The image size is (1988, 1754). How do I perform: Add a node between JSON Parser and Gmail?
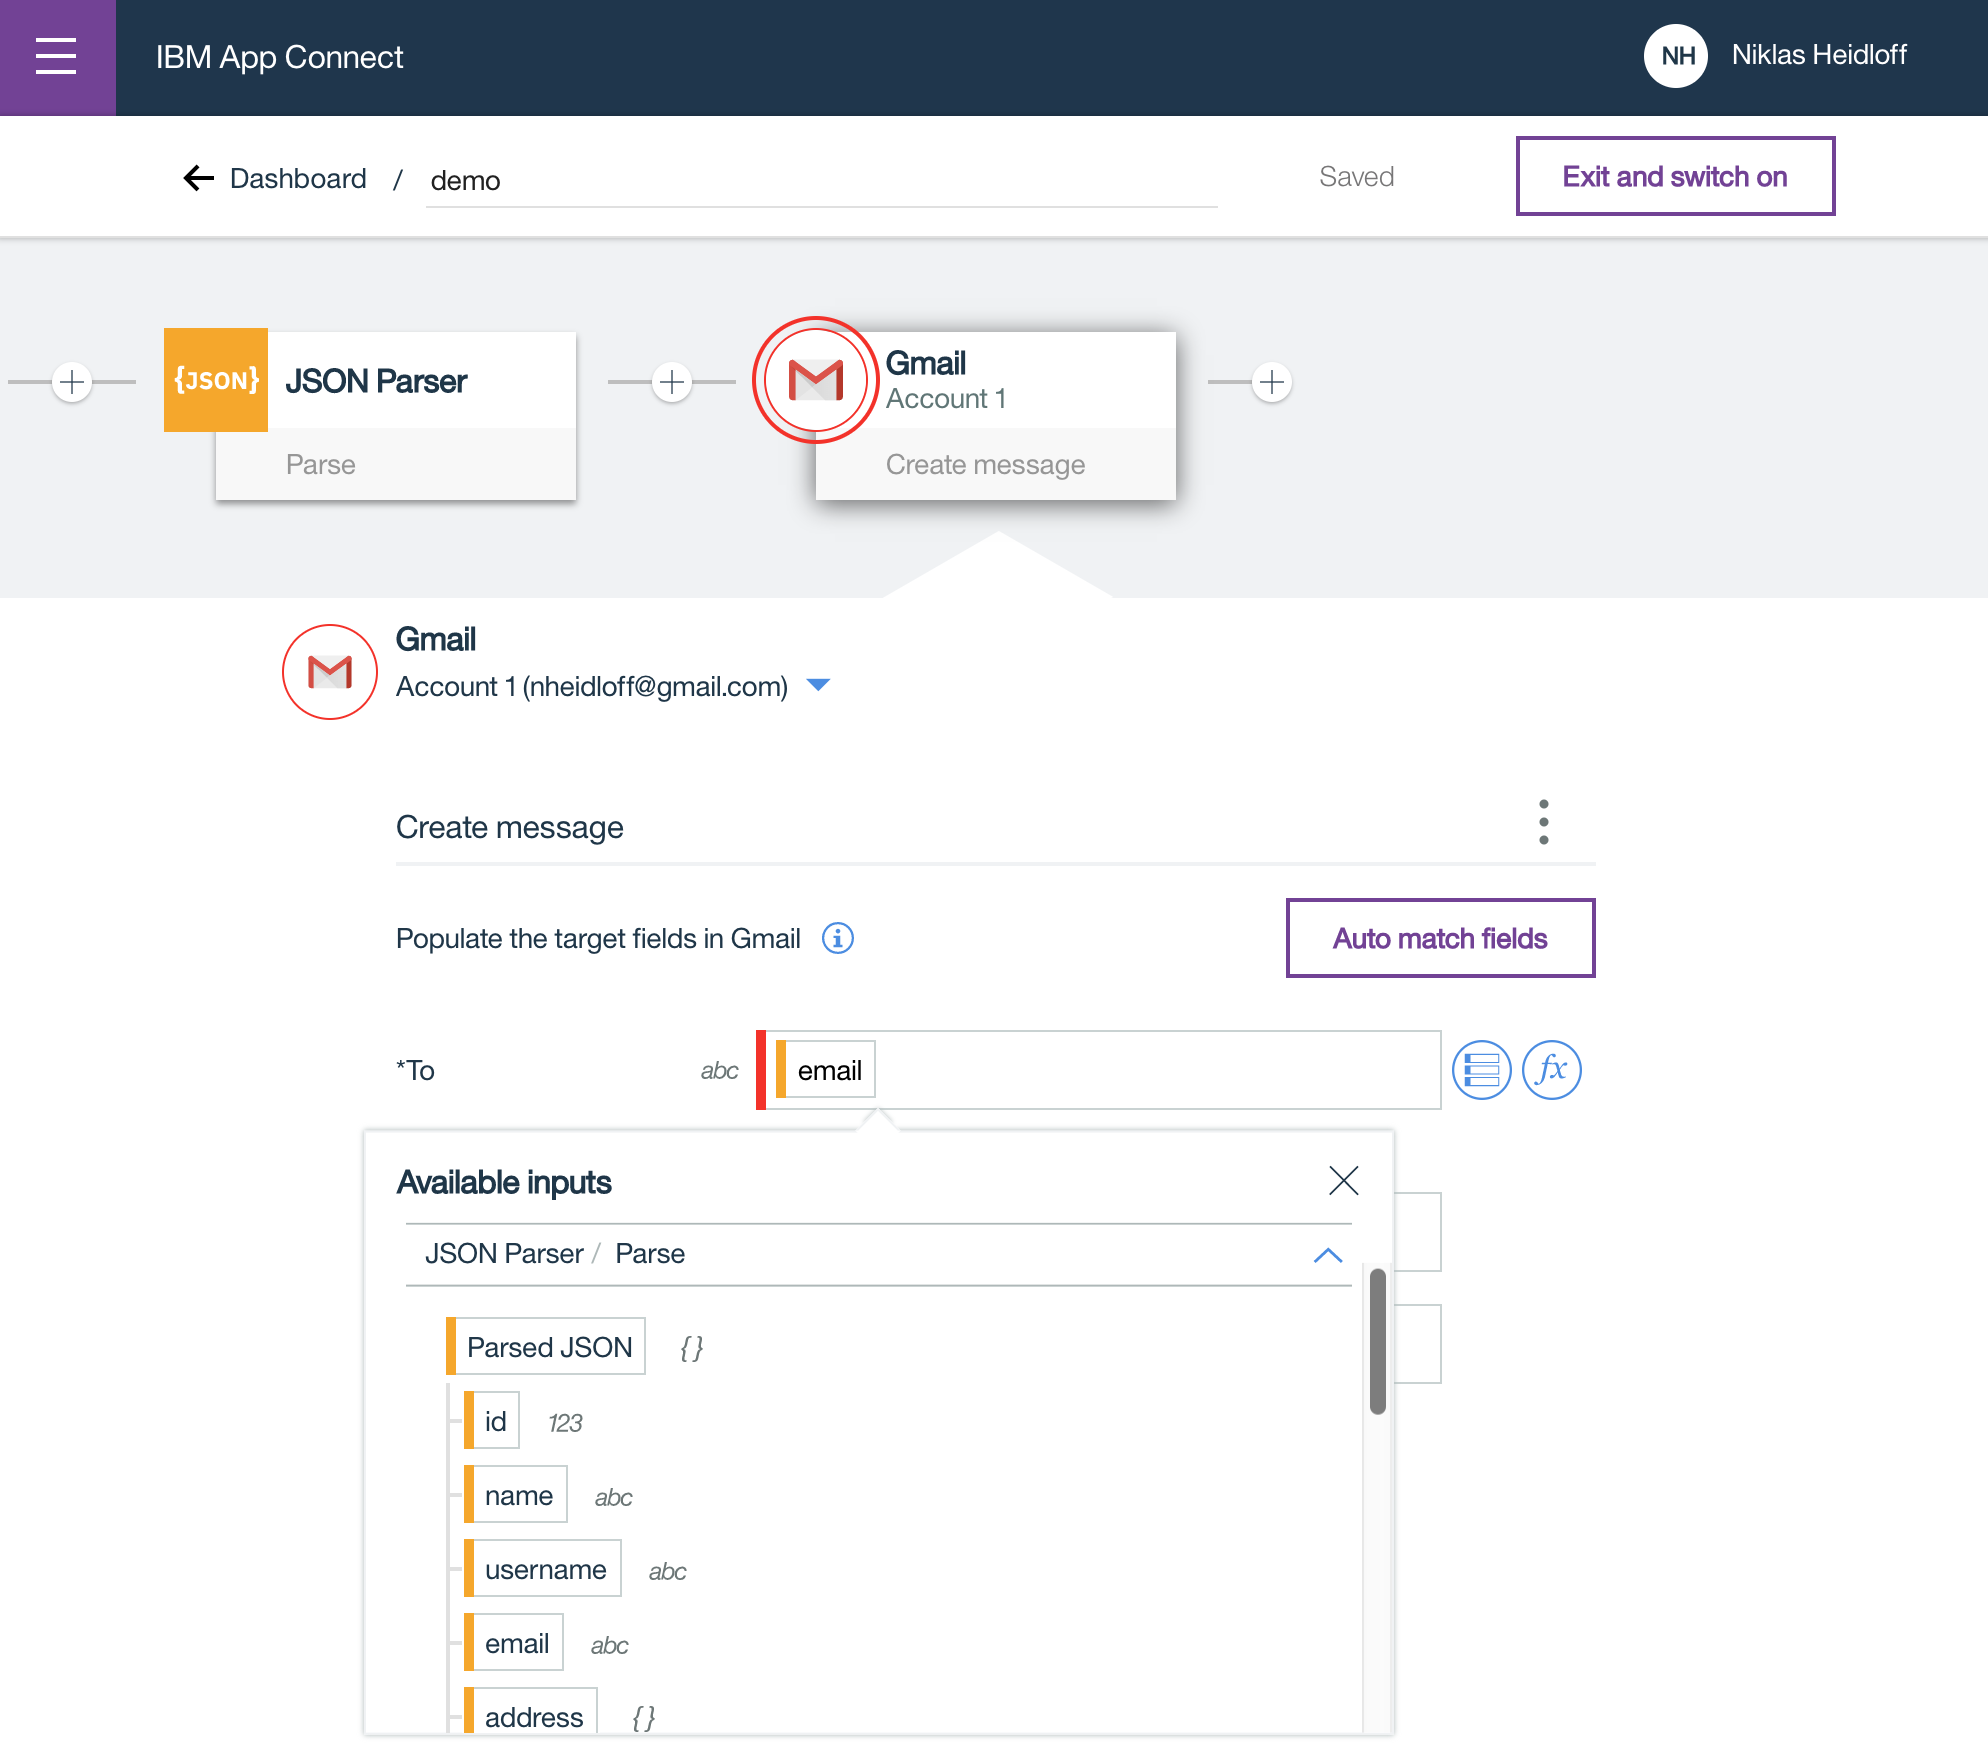coord(672,382)
